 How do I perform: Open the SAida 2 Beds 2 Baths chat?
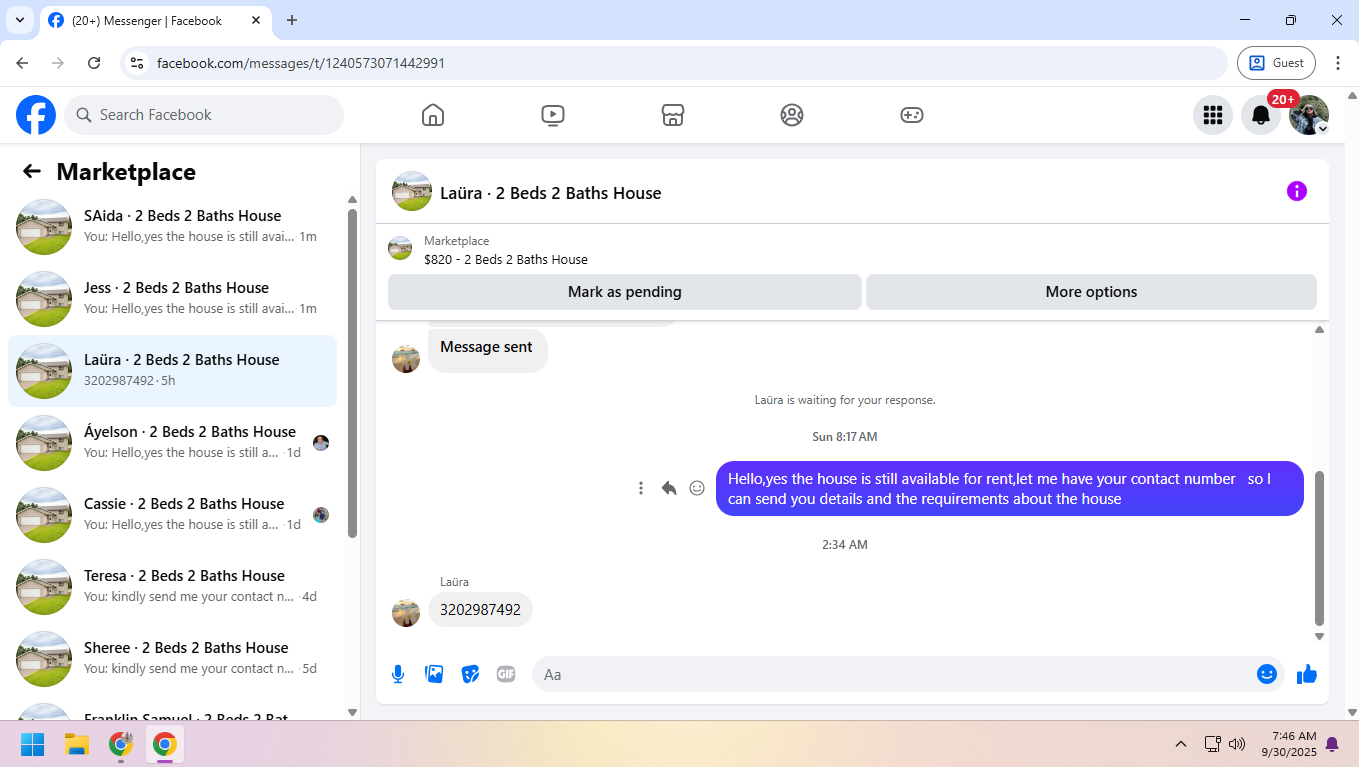[172, 227]
